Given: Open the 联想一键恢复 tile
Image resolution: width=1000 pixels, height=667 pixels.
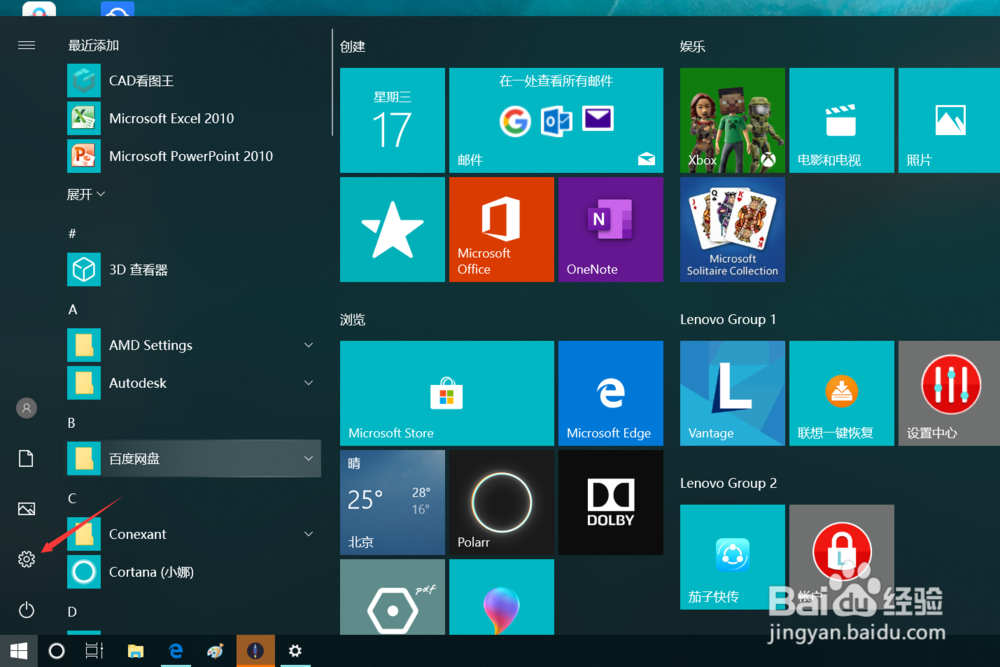Looking at the screenshot, I should coord(841,393).
